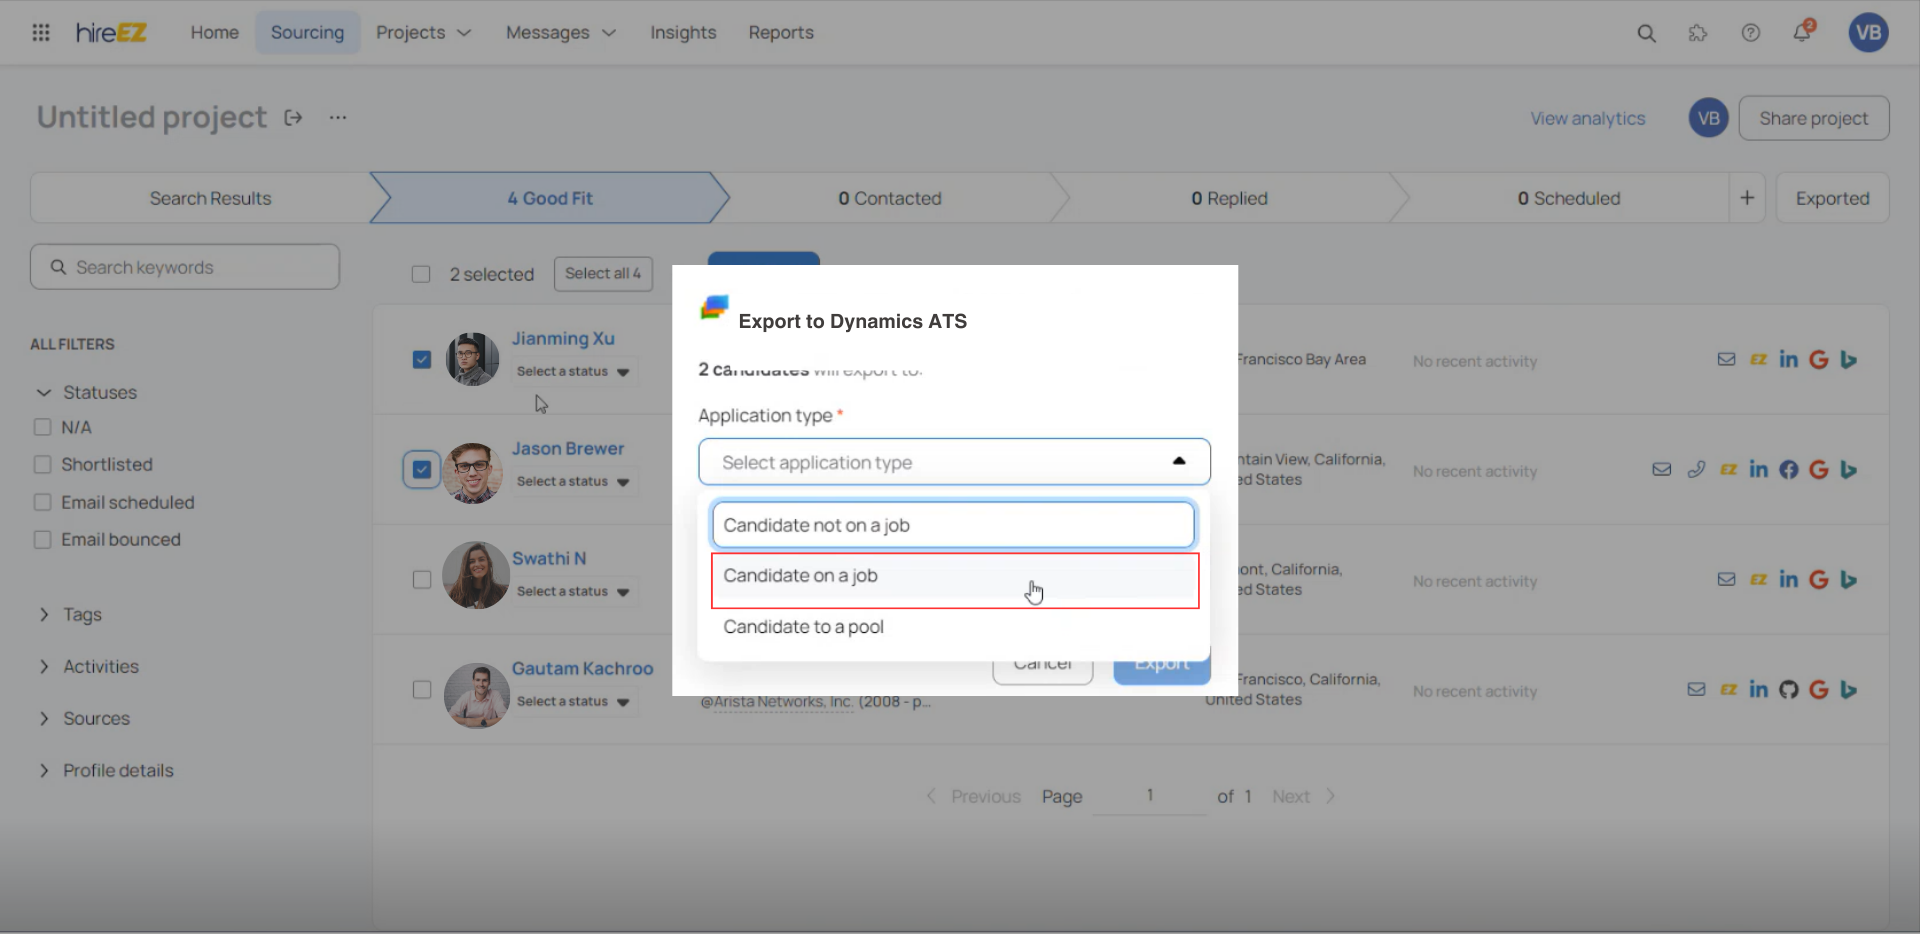The image size is (1920, 934).
Task: Click the VB project member avatar
Action: (x=1708, y=118)
